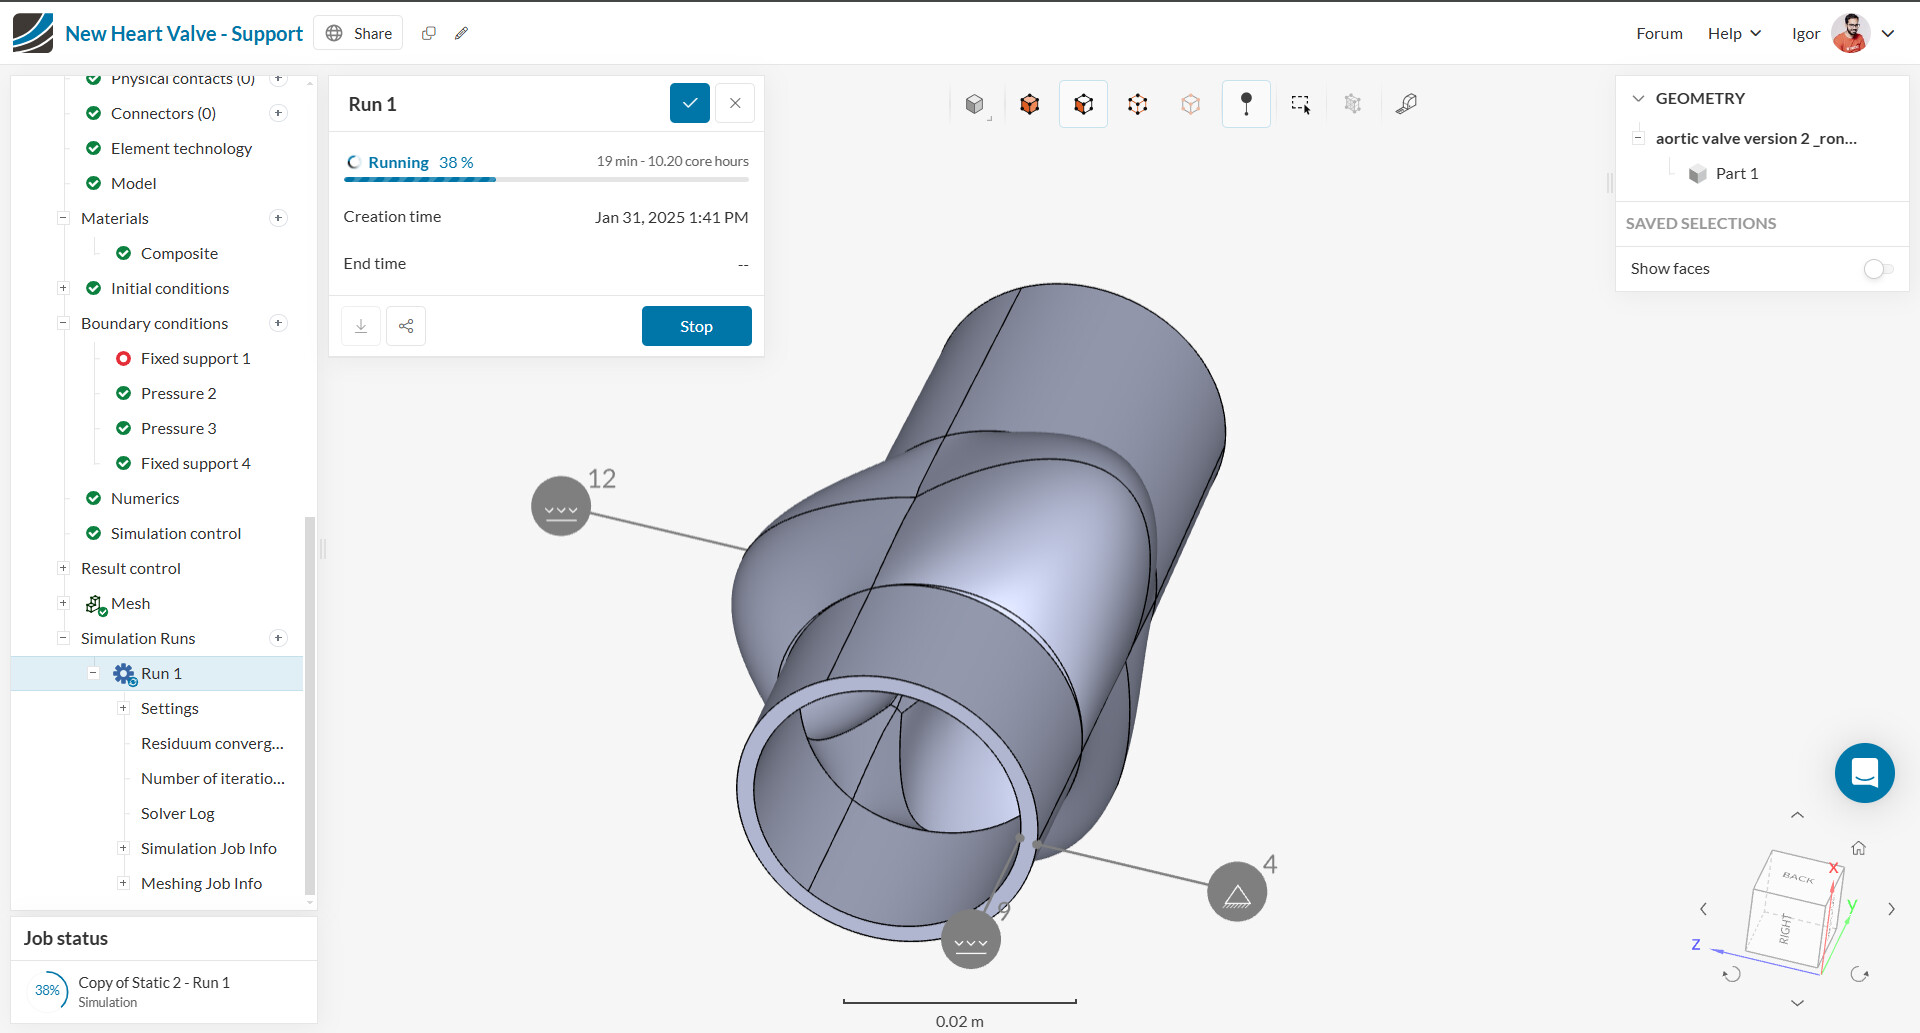Open Solver Log in the tree
1920x1033 pixels.
[178, 813]
